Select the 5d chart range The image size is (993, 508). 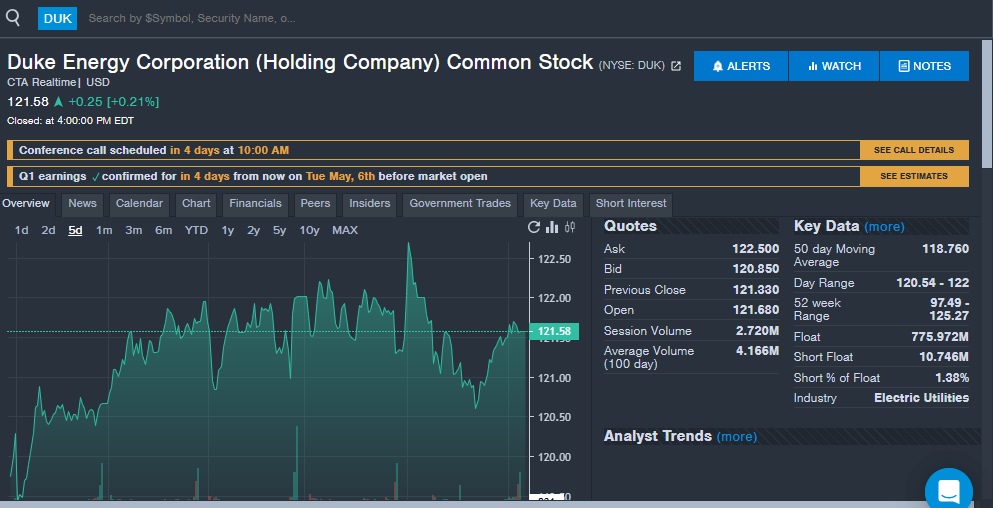pos(75,231)
